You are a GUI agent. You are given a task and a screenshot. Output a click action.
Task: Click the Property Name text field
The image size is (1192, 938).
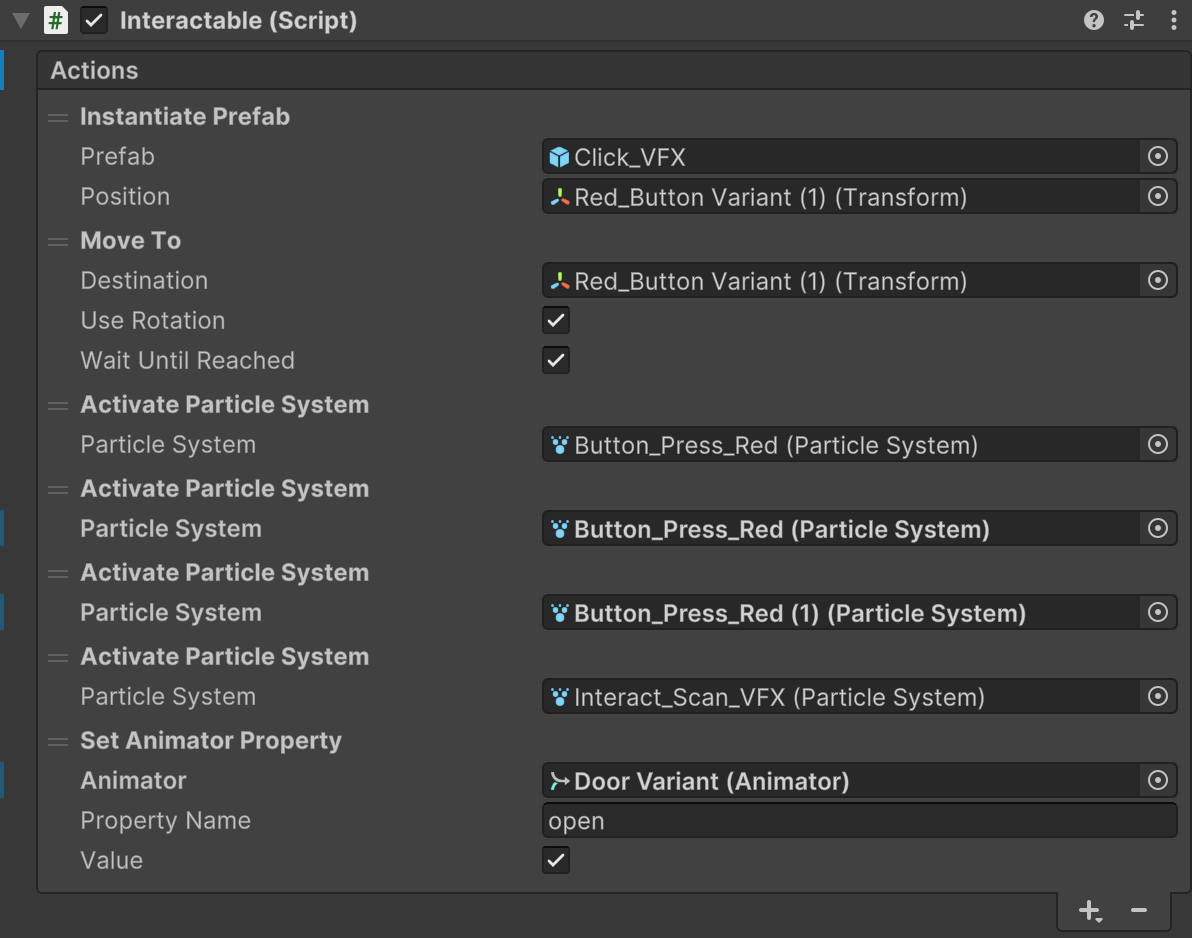[858, 821]
